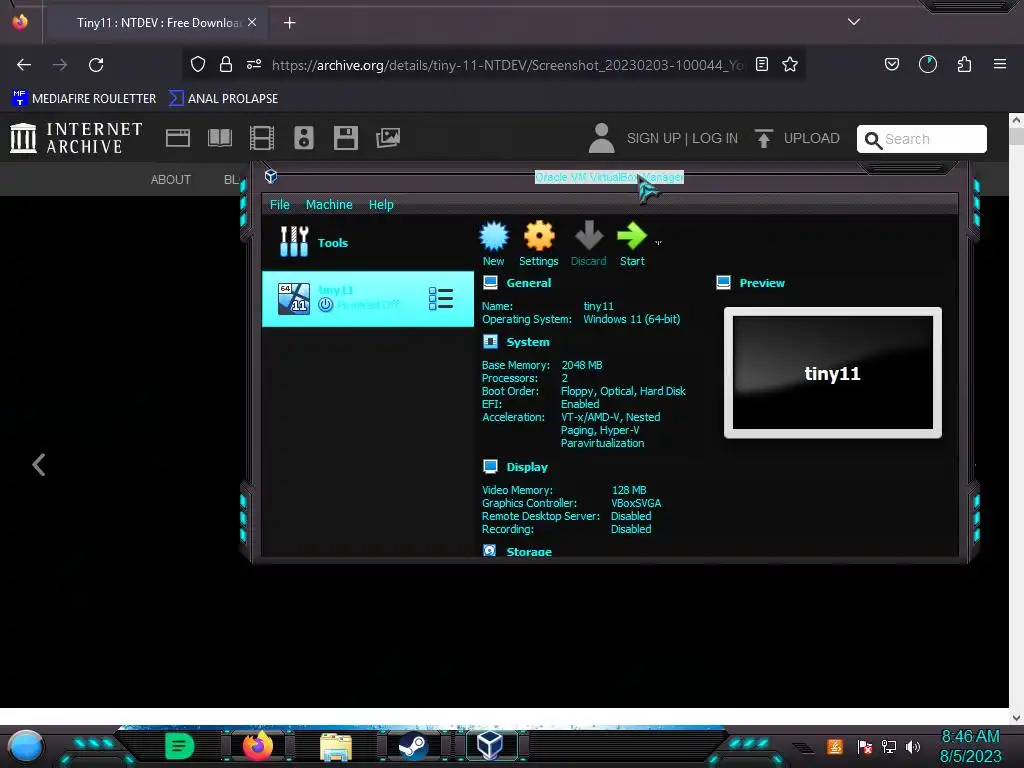Open File Explorer from the taskbar
Screen dimensions: 1024x768
[336, 746]
